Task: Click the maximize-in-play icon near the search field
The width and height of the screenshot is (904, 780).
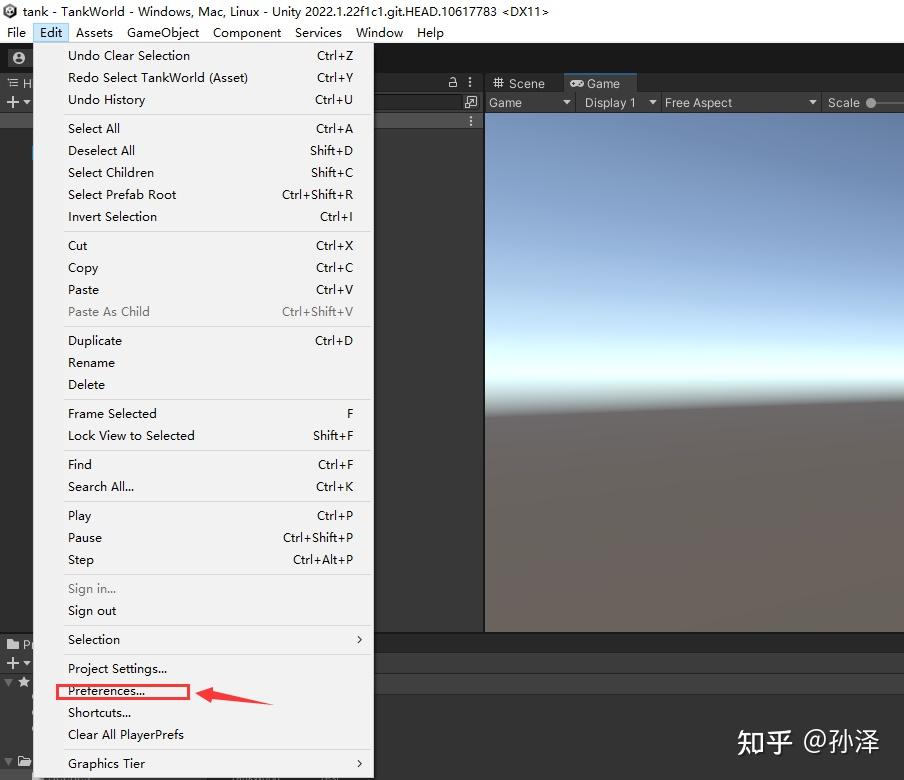Action: [x=470, y=101]
